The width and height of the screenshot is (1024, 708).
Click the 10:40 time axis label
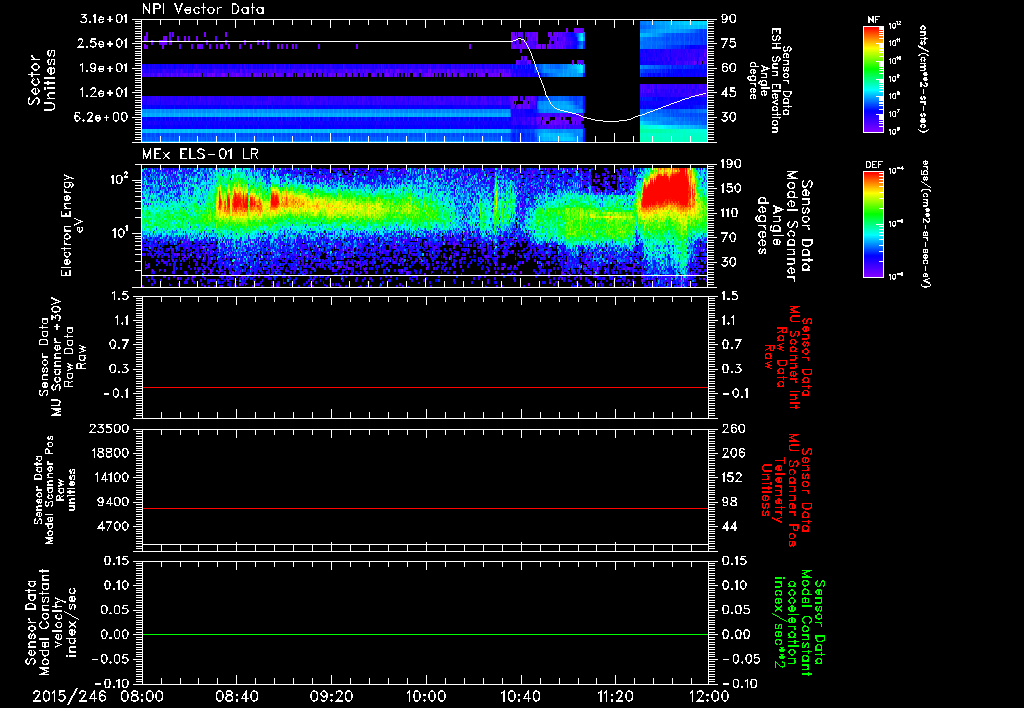coord(520,696)
